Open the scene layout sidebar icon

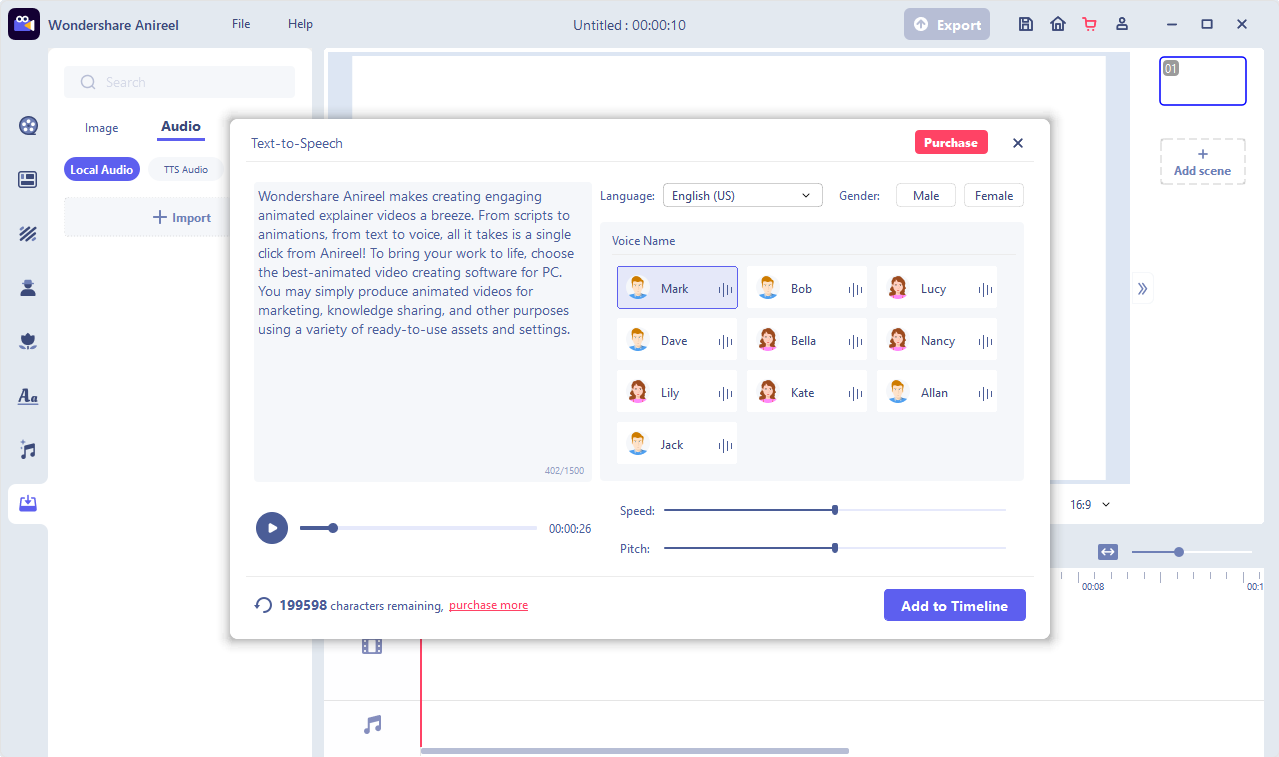pyautogui.click(x=28, y=180)
